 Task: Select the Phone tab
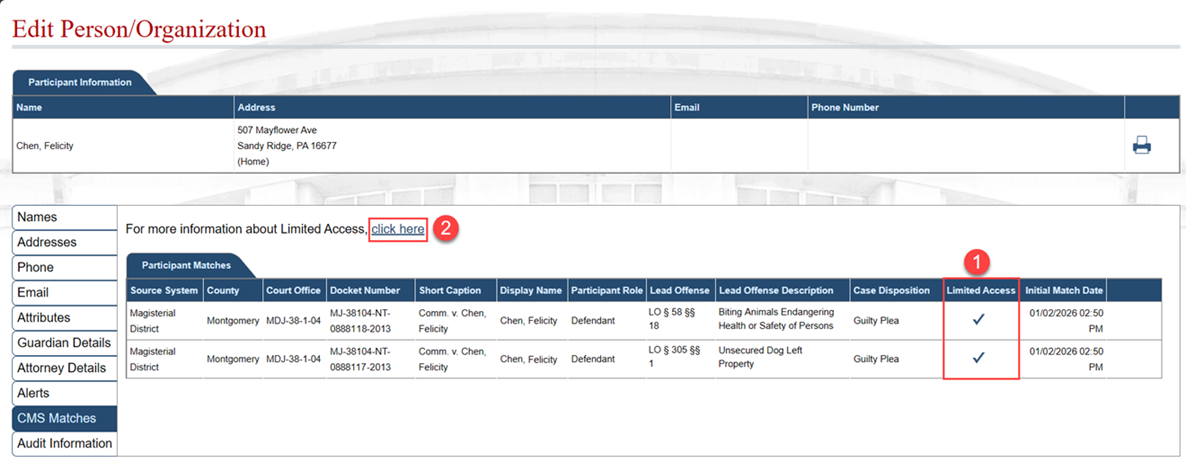[36, 267]
